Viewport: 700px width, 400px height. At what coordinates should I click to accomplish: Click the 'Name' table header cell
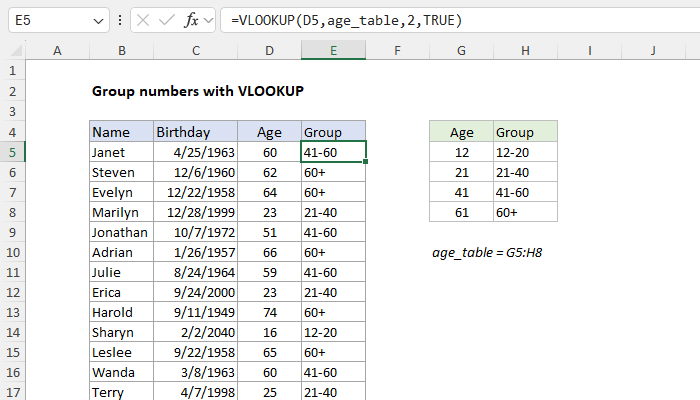[121, 132]
